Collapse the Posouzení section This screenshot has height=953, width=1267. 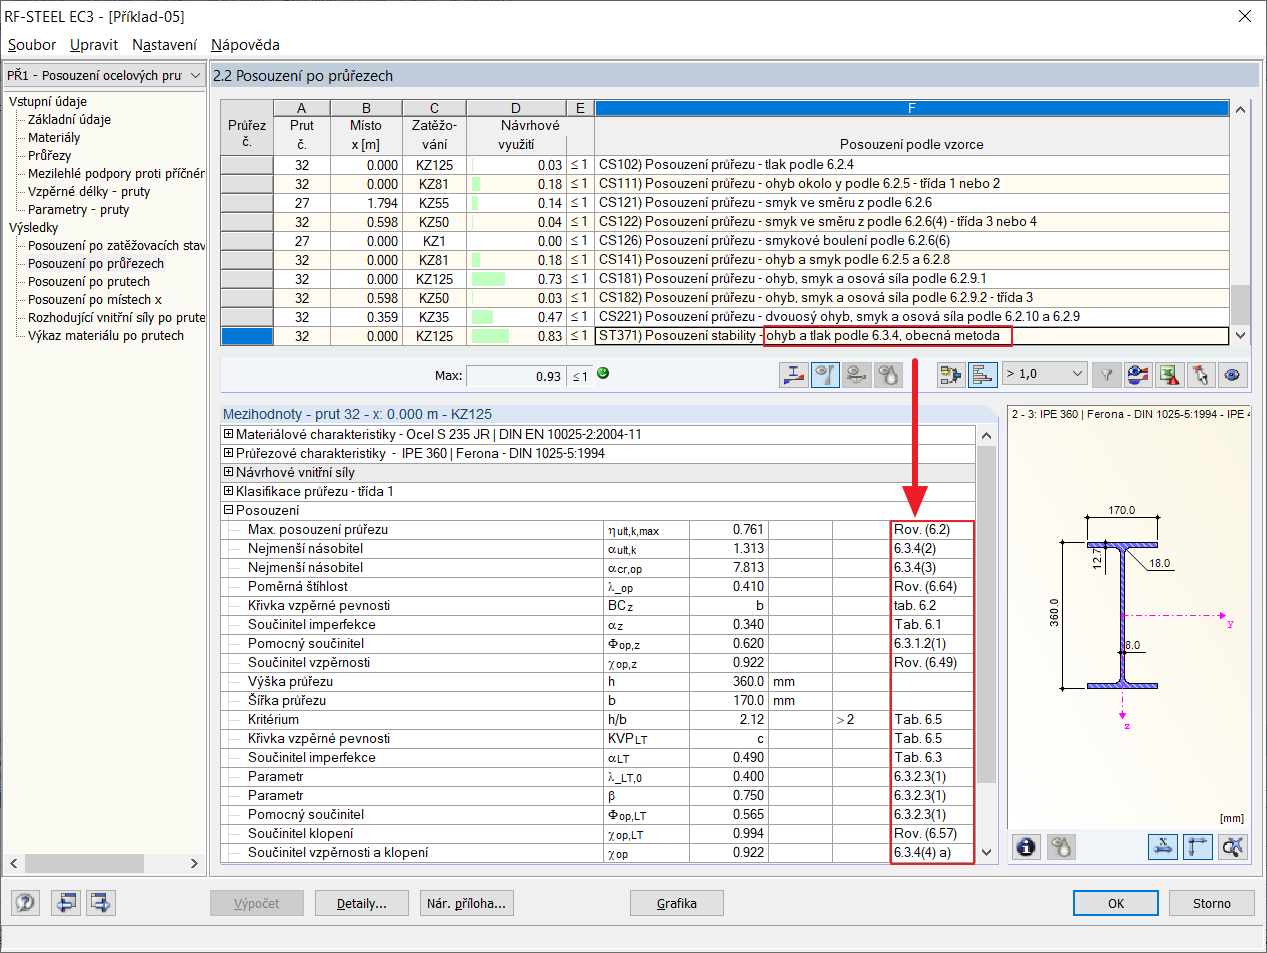(229, 510)
